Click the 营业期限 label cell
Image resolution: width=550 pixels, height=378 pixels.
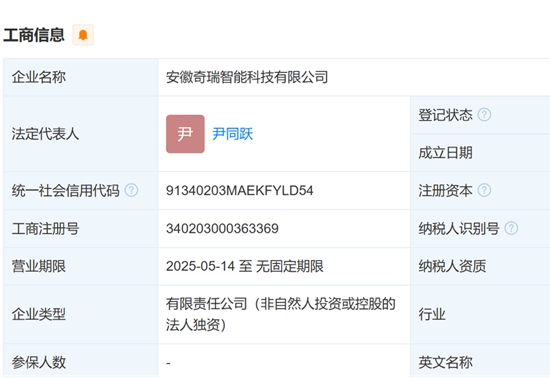tap(81, 266)
